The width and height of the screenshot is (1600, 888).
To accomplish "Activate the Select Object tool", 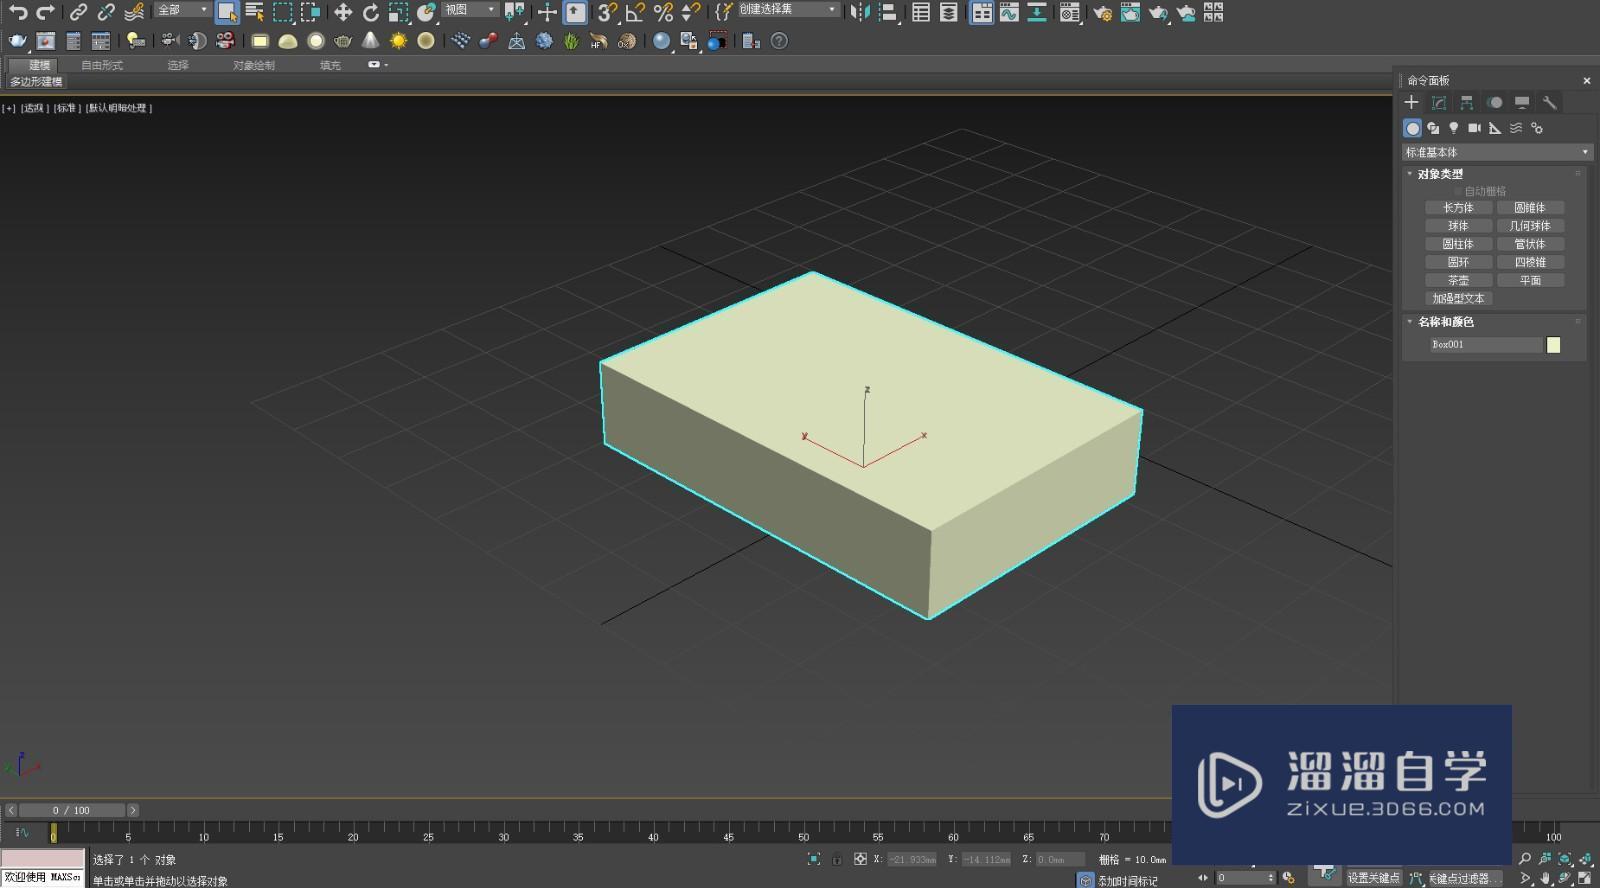I will (227, 12).
